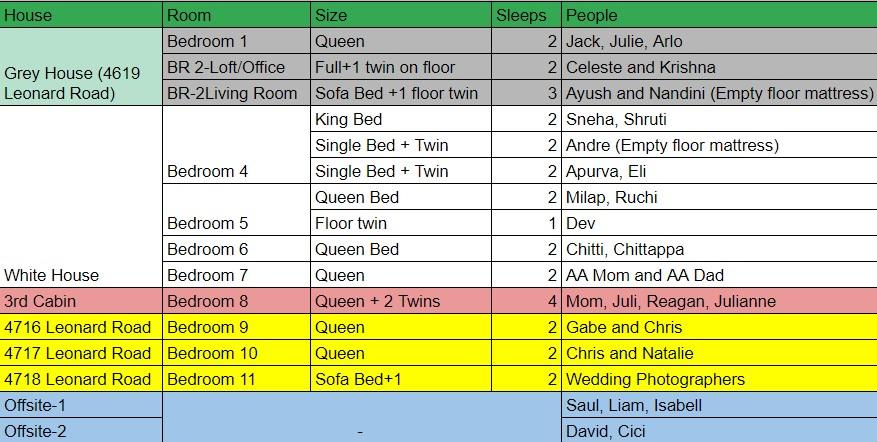Viewport: 877px width, 442px height.
Task: Click the Milap, Ruchi cell
Action: click(x=719, y=197)
